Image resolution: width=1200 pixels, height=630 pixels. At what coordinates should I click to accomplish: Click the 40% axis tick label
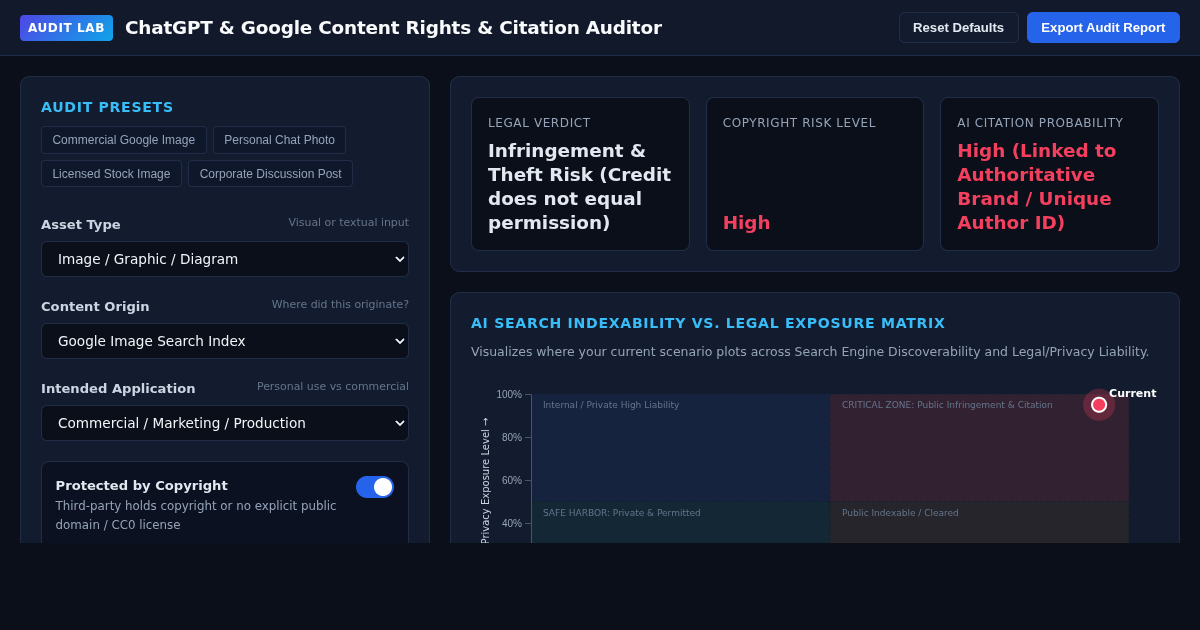[x=512, y=524]
